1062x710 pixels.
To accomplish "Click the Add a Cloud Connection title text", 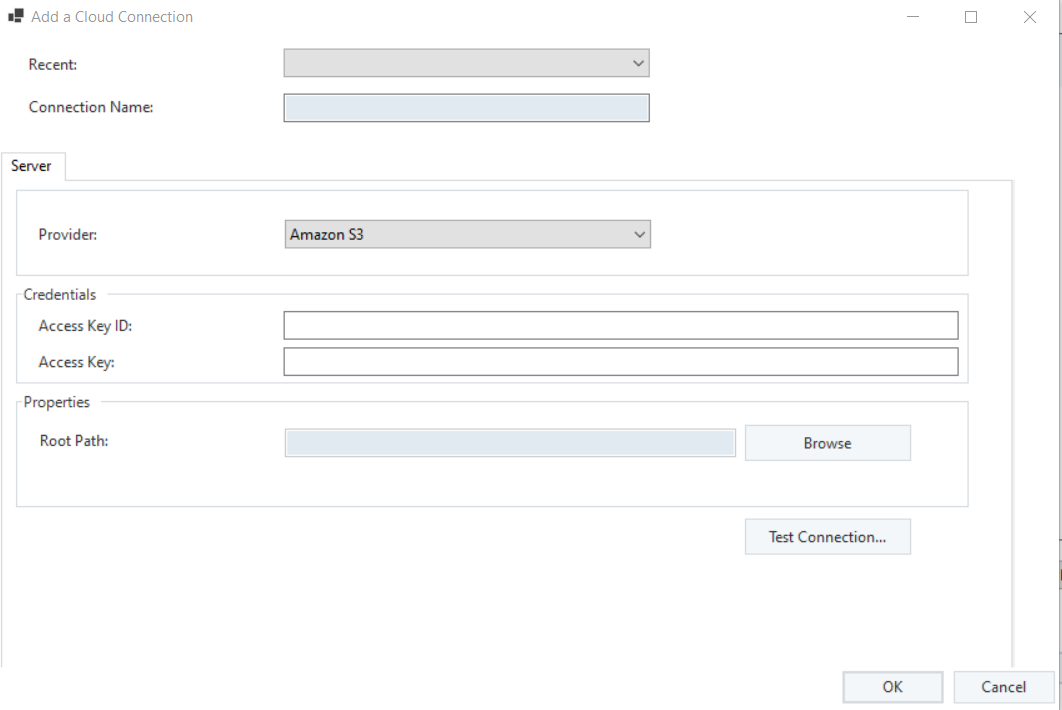I will tap(112, 17).
